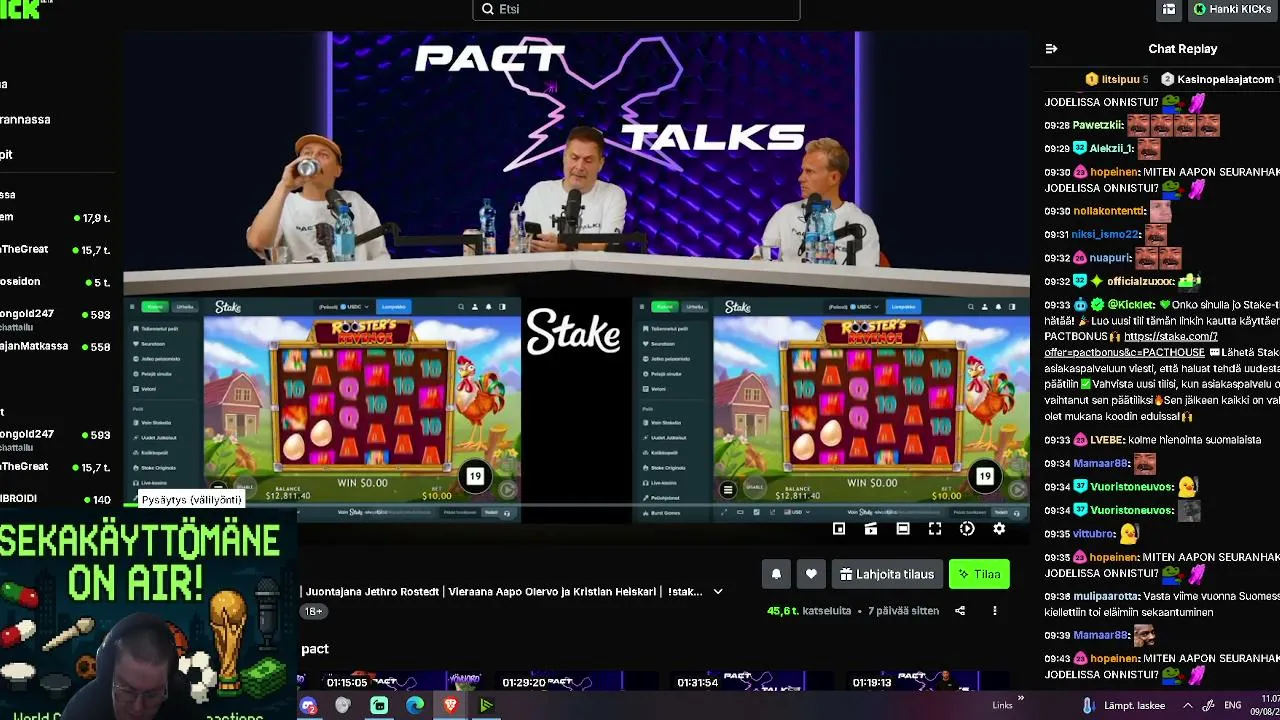The height and width of the screenshot is (720, 1280).
Task: Open Brave browser from taskbar
Action: coord(450,705)
